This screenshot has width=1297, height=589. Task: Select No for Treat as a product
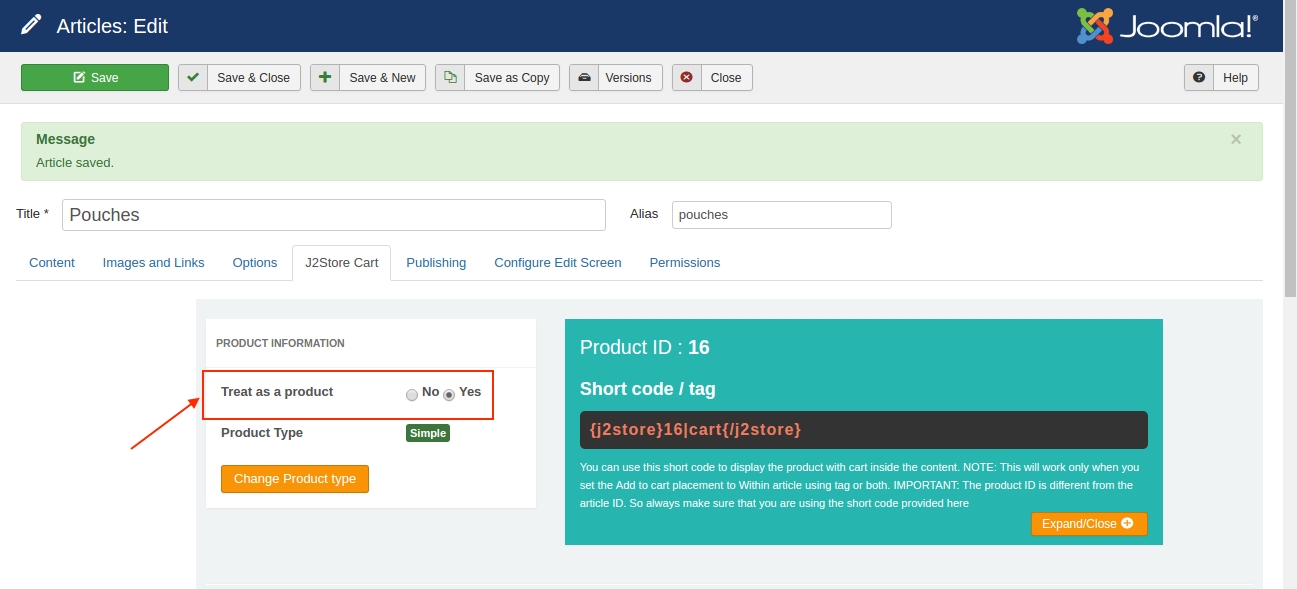[412, 394]
